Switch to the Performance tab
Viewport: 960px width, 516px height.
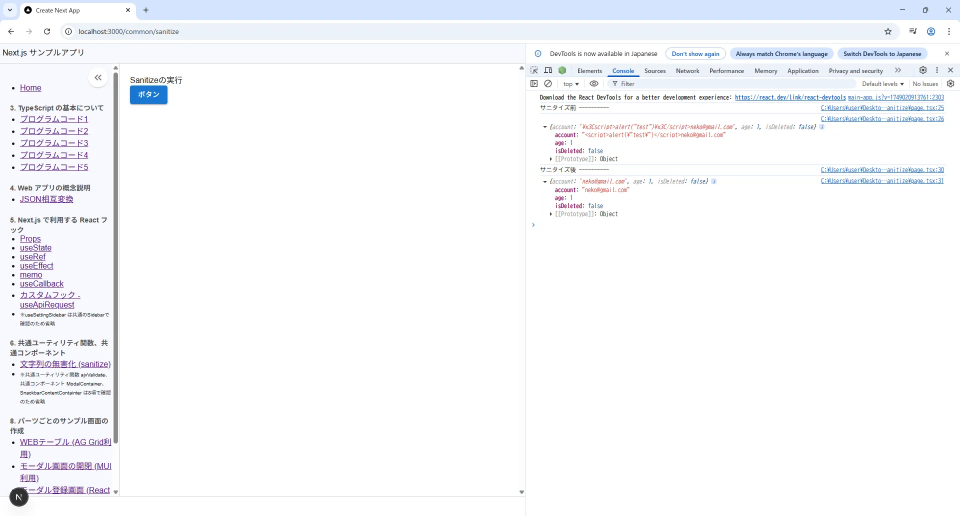(x=726, y=71)
